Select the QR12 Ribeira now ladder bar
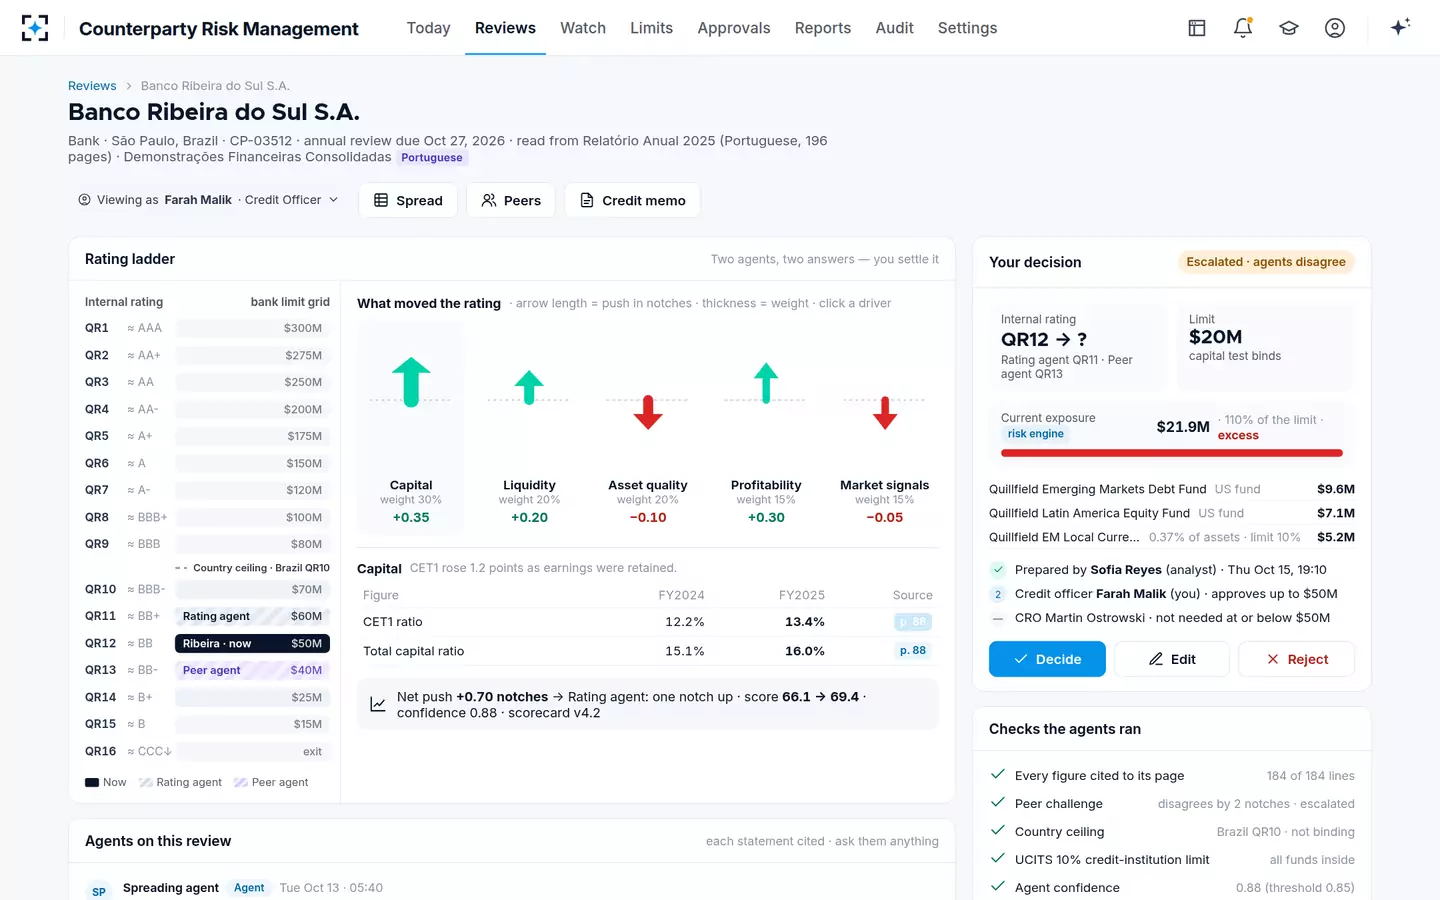This screenshot has height=900, width=1440. [x=252, y=643]
